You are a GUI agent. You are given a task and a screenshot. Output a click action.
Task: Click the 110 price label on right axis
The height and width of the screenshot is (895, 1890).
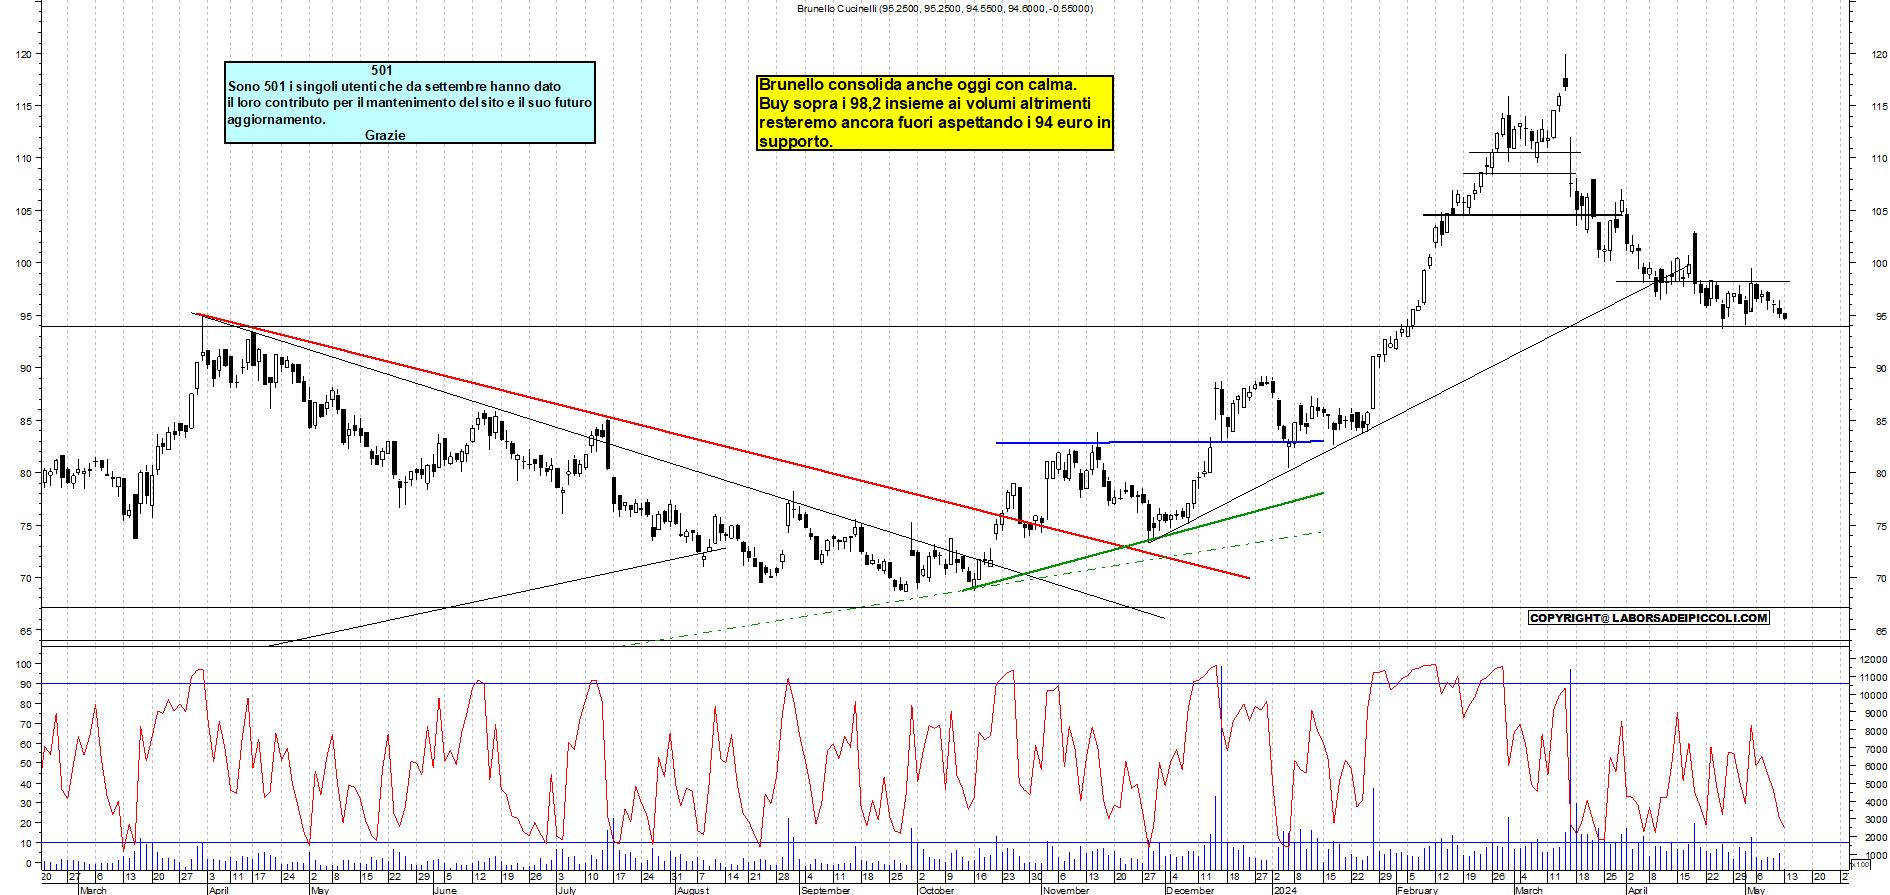coord(1880,159)
